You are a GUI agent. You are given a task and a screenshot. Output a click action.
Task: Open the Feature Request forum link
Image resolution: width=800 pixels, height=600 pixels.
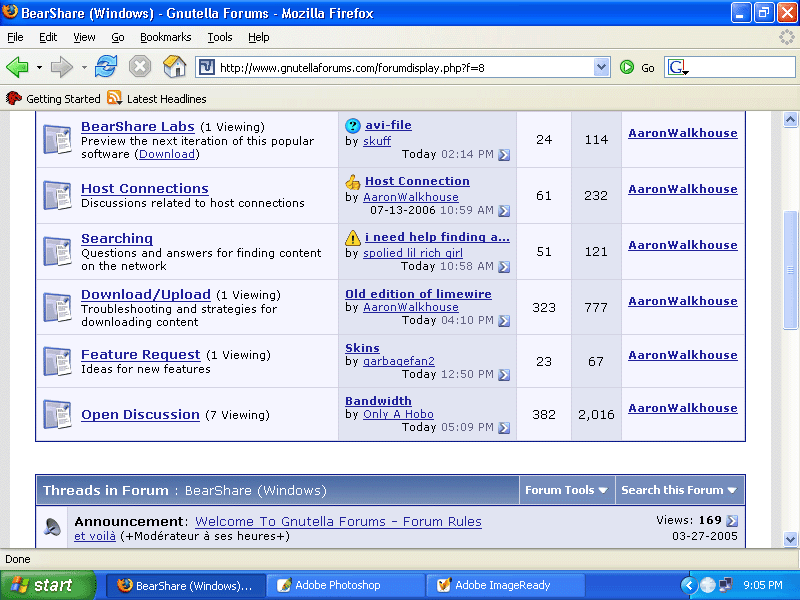tap(141, 354)
